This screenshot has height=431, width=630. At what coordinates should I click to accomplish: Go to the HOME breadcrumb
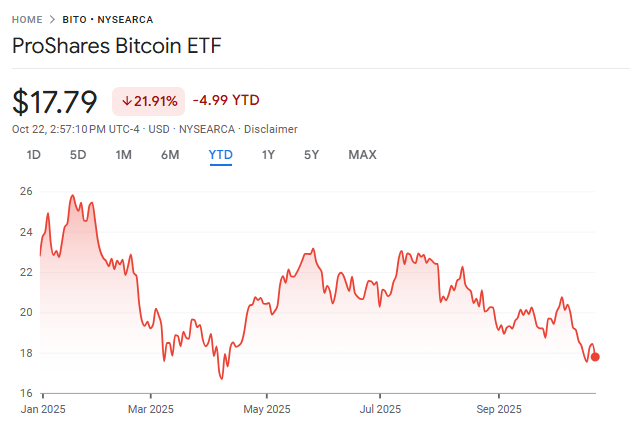click(27, 19)
